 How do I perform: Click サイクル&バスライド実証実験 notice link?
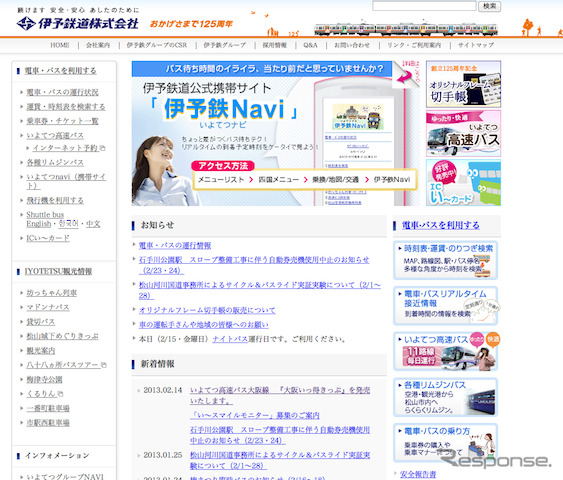(x=260, y=290)
